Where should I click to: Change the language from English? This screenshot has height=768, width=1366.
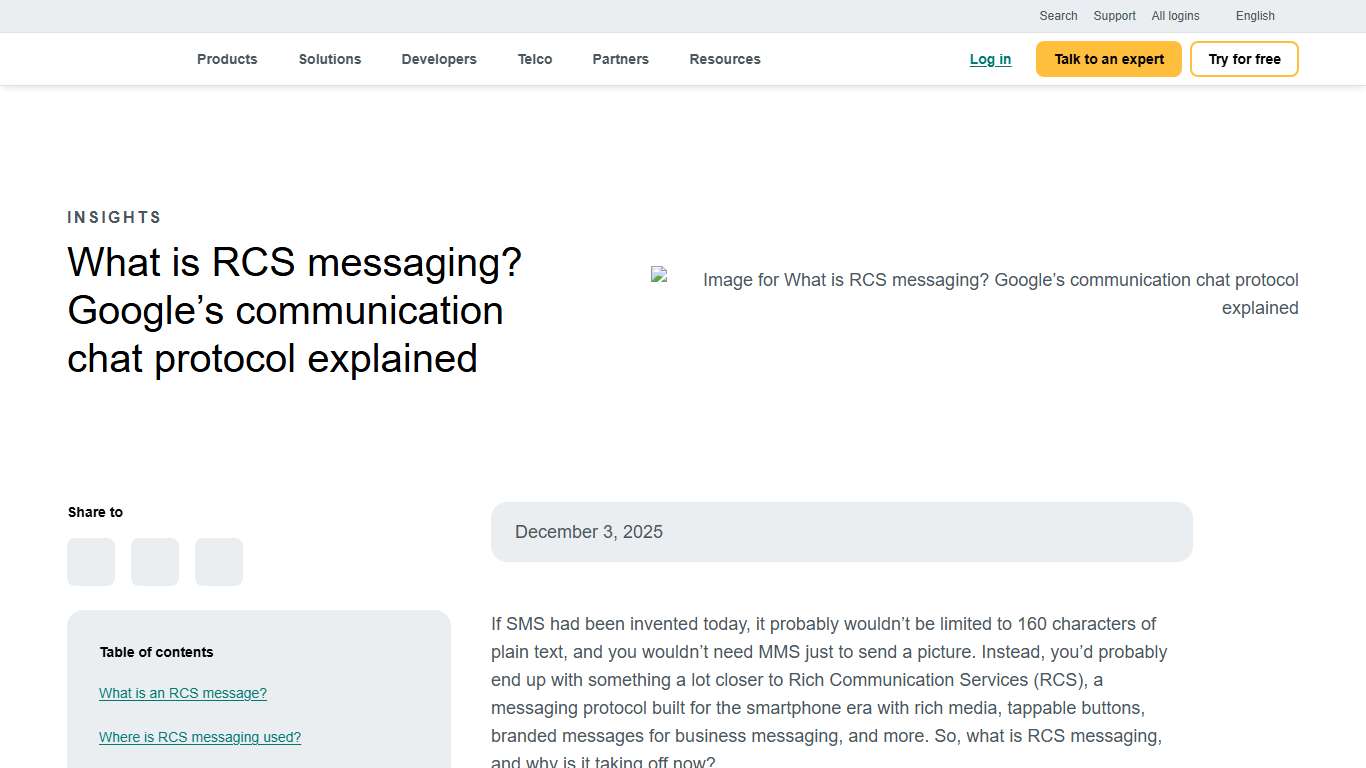pyautogui.click(x=1255, y=16)
